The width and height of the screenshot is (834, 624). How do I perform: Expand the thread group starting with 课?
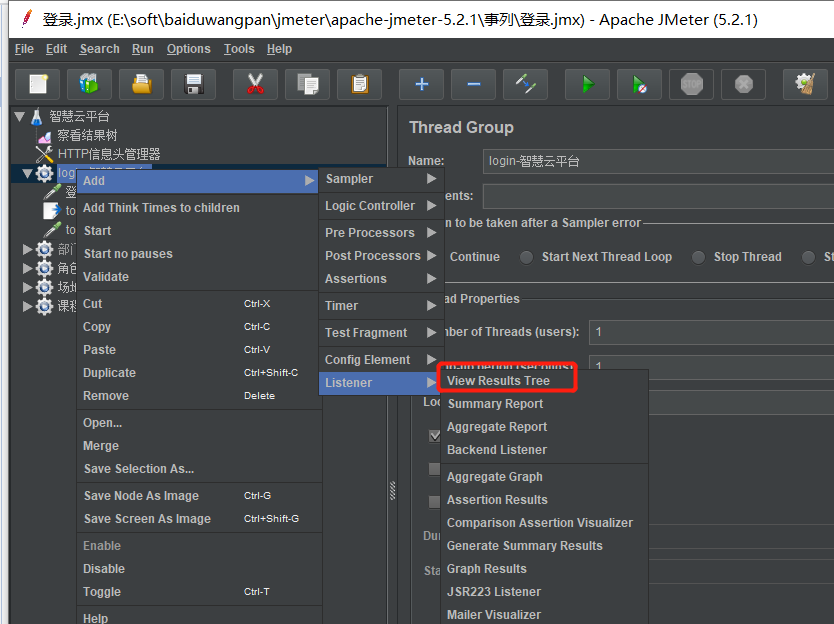pyautogui.click(x=27, y=306)
